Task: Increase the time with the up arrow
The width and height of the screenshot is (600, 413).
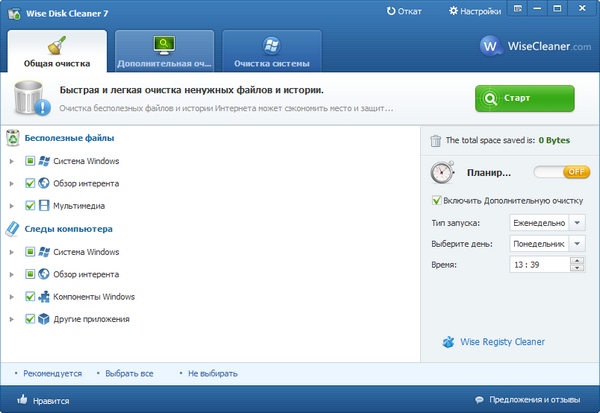Action: point(577,261)
